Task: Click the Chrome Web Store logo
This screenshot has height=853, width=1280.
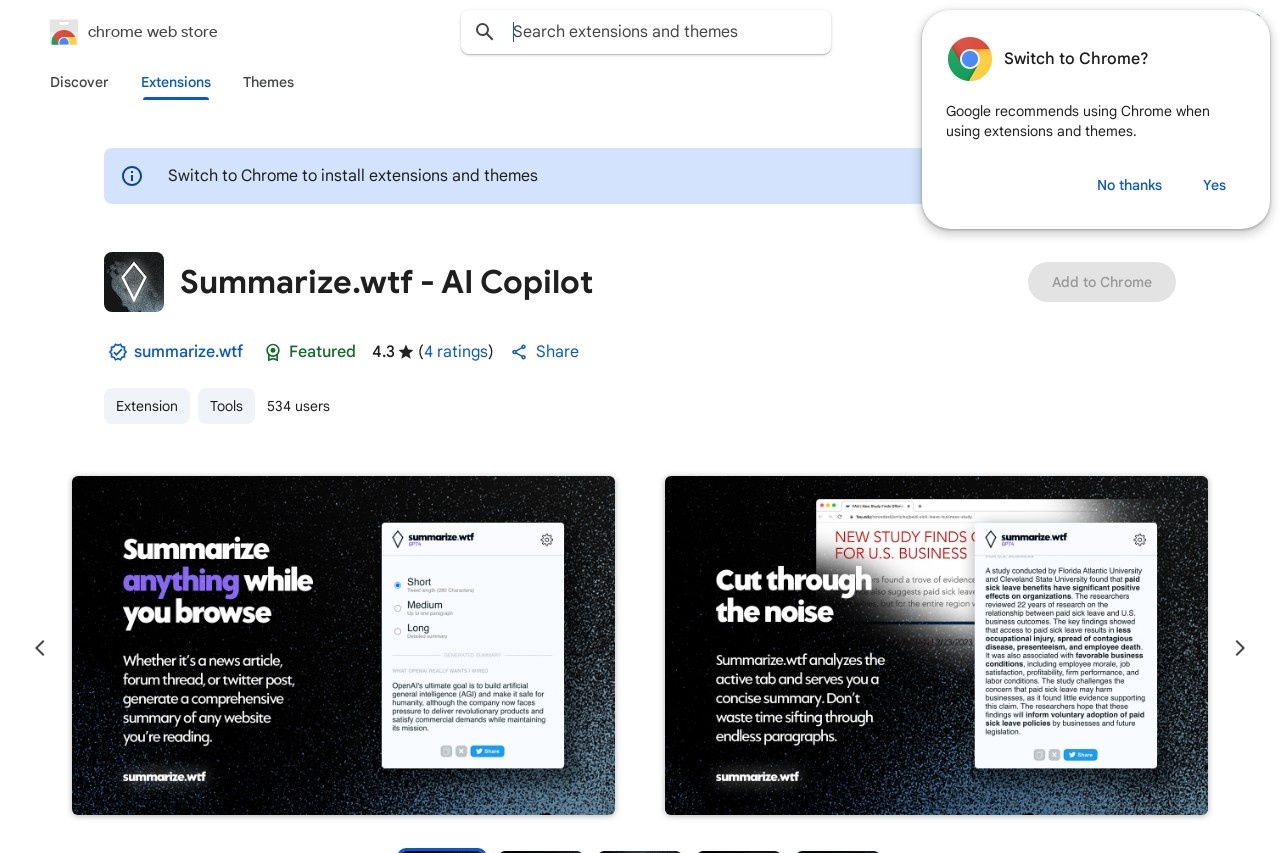Action: (64, 32)
